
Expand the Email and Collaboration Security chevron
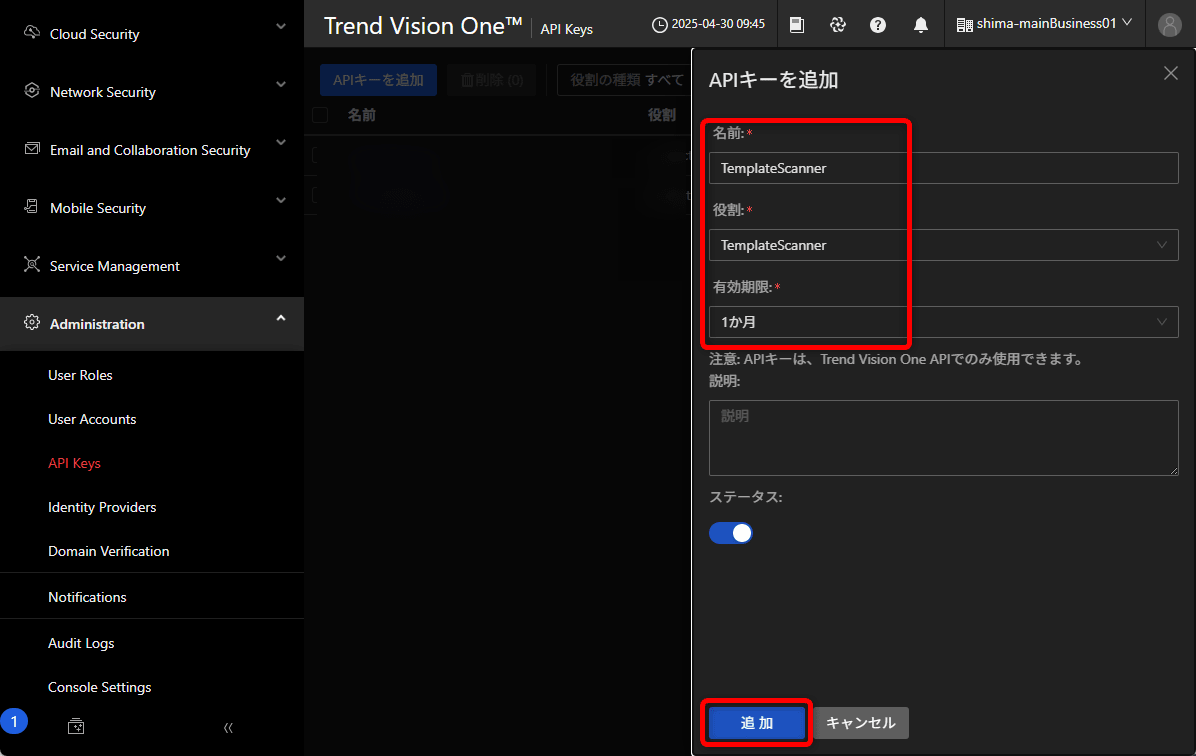(281, 142)
